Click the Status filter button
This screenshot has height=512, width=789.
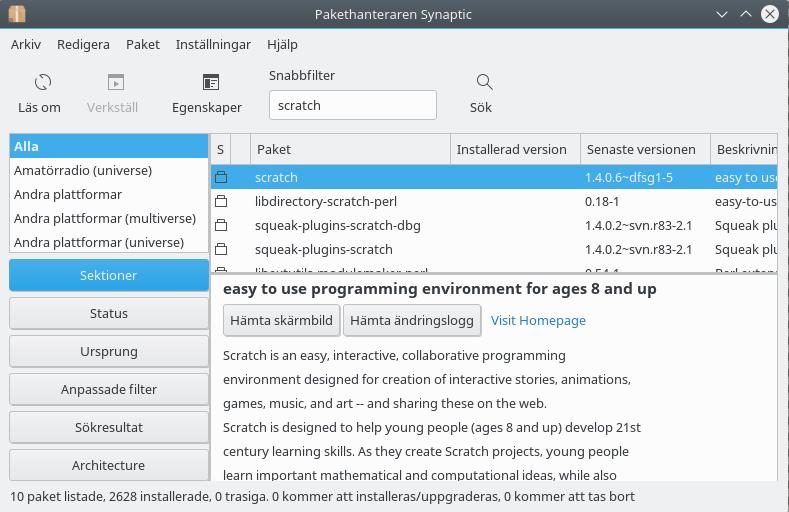click(109, 313)
